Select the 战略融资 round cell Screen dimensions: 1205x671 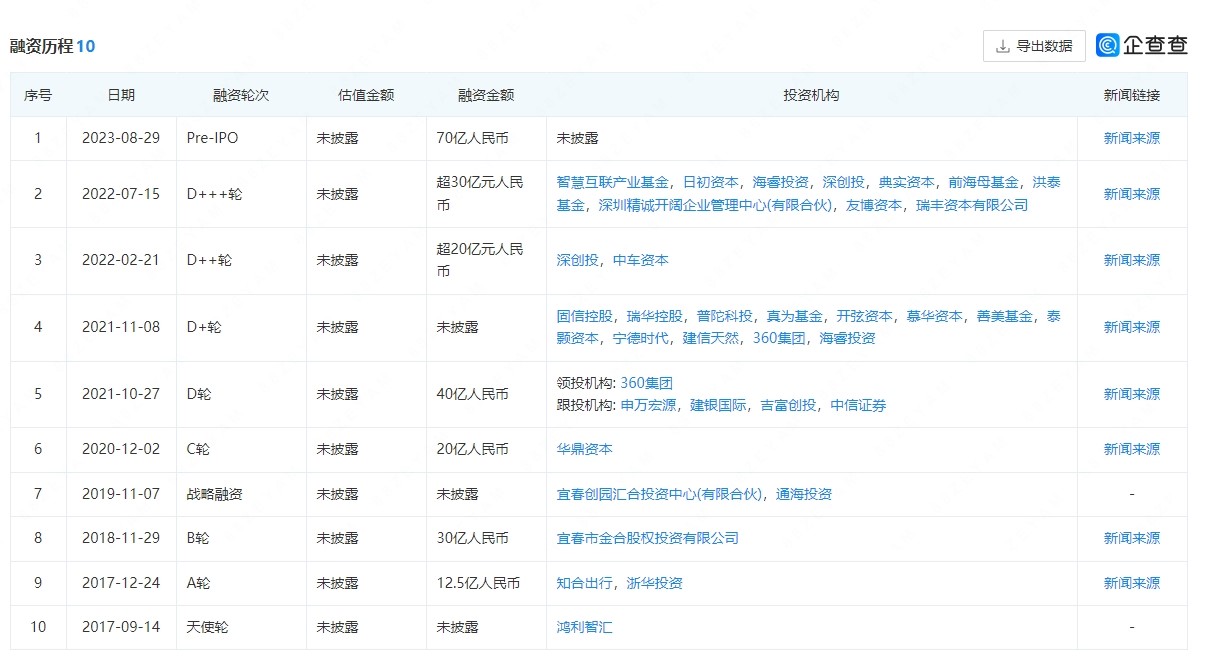click(215, 494)
